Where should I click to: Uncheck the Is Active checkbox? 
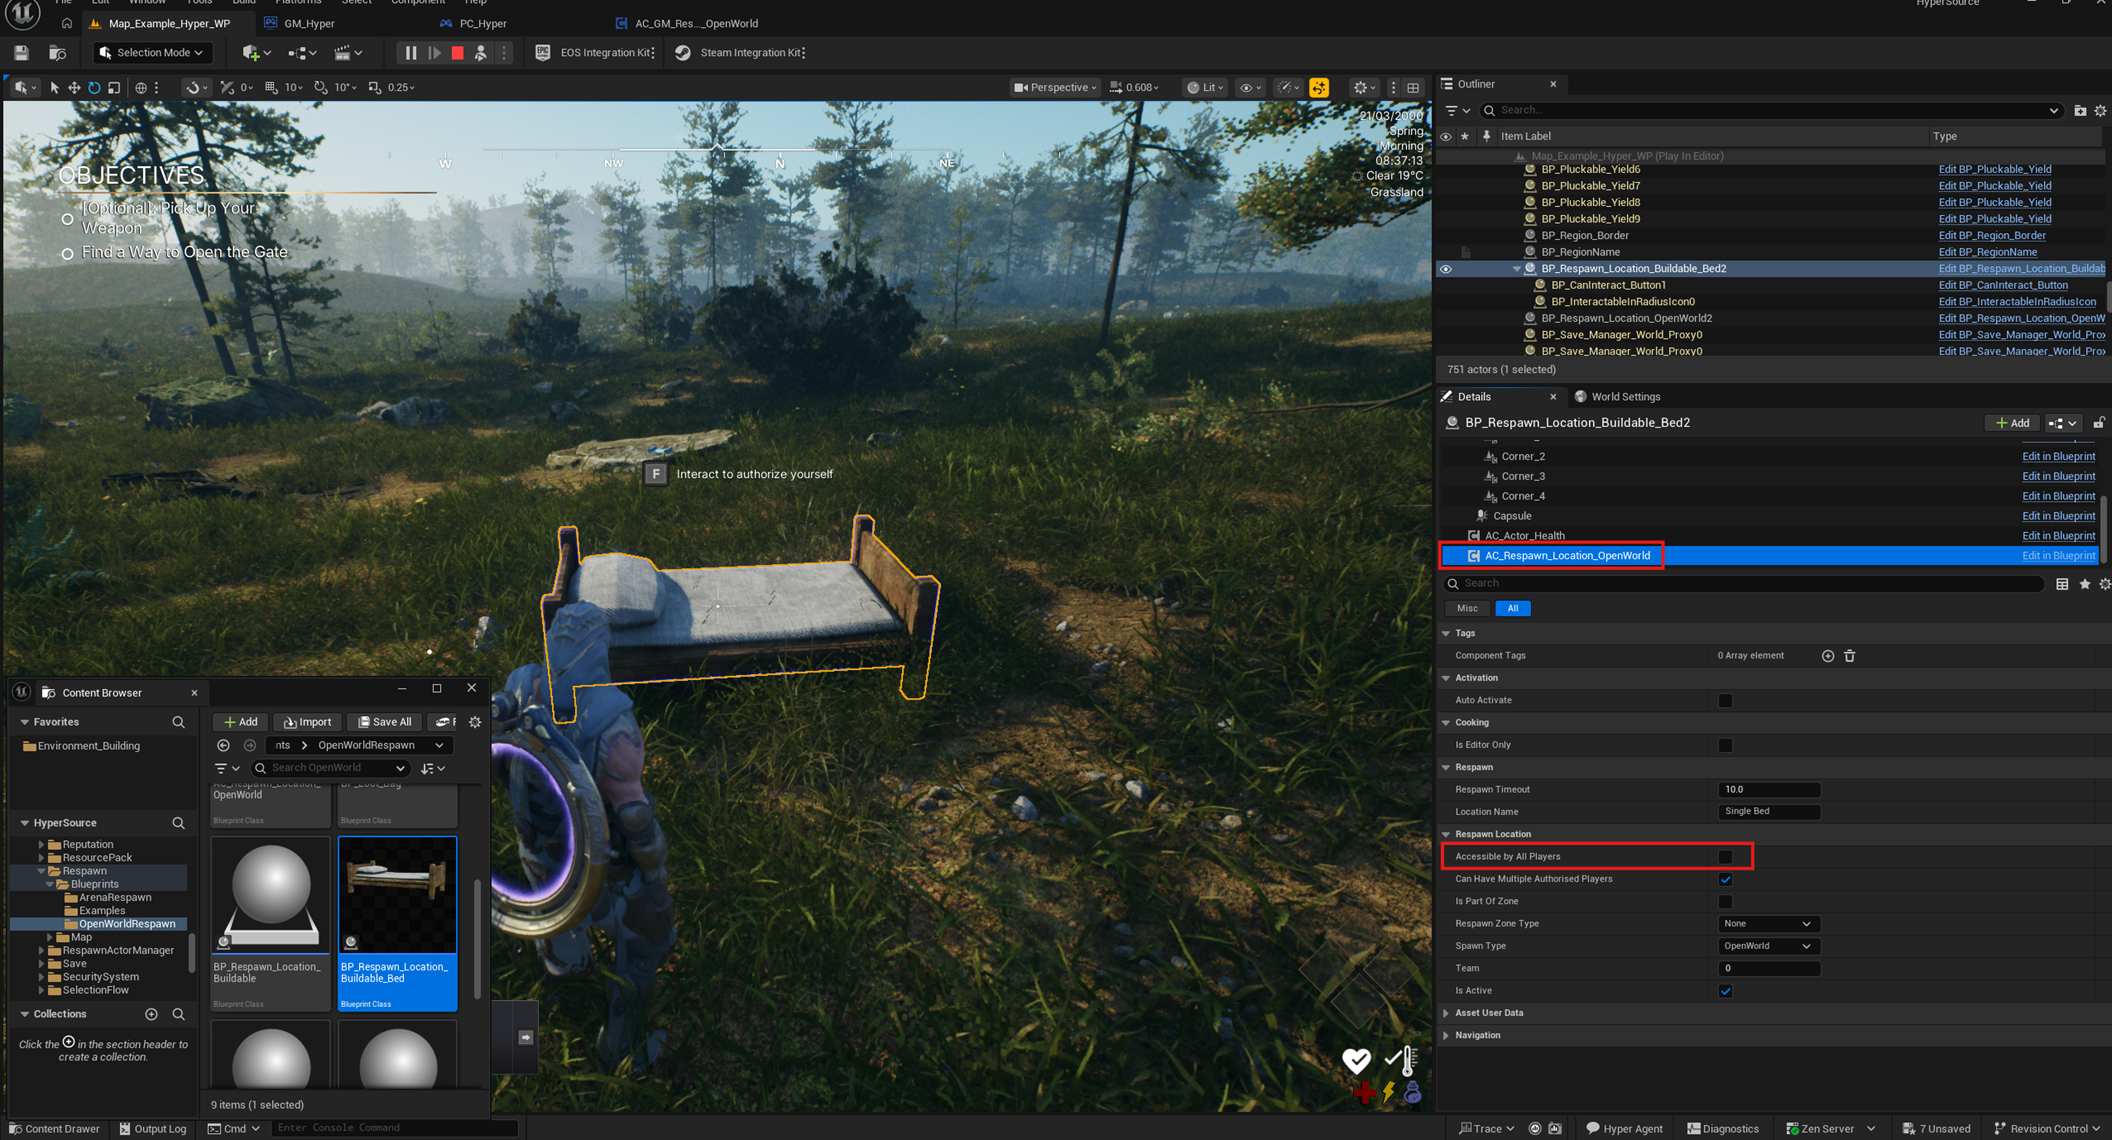click(x=1725, y=991)
